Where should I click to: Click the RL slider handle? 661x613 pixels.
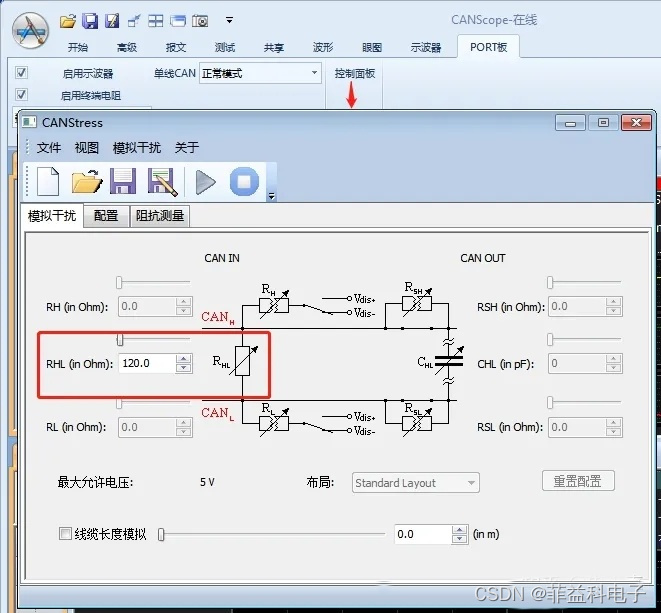click(119, 403)
